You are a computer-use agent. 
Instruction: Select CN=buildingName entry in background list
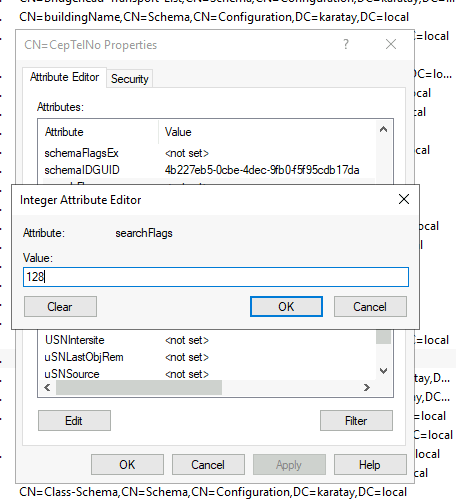[214, 17]
